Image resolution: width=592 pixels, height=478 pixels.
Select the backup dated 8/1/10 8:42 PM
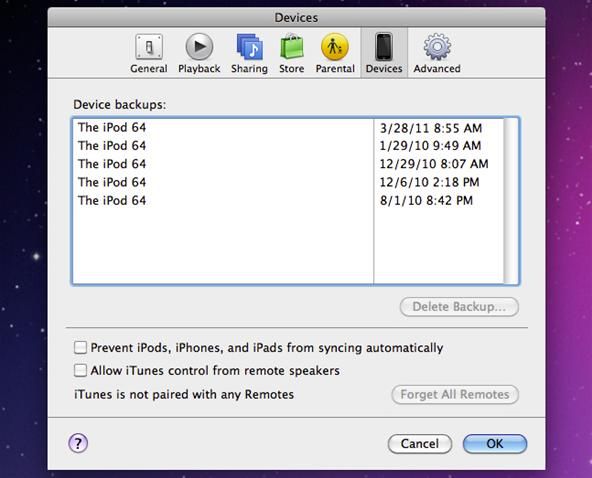288,200
